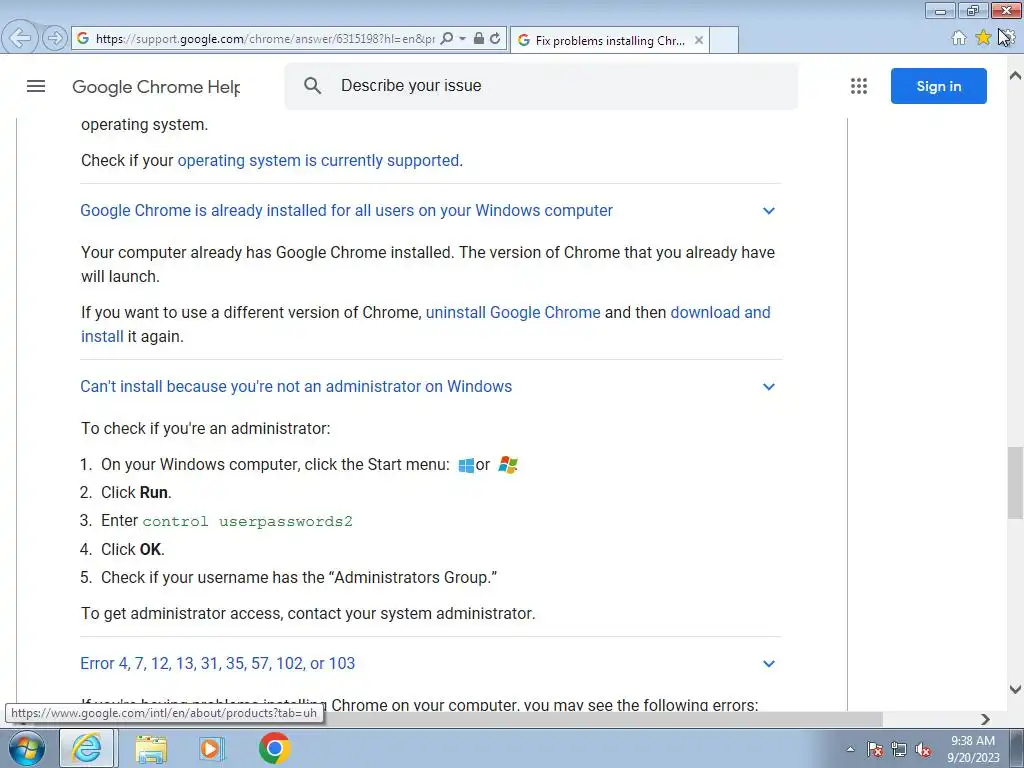The height and width of the screenshot is (768, 1024).
Task: Open the Windows Start button
Action: point(27,748)
